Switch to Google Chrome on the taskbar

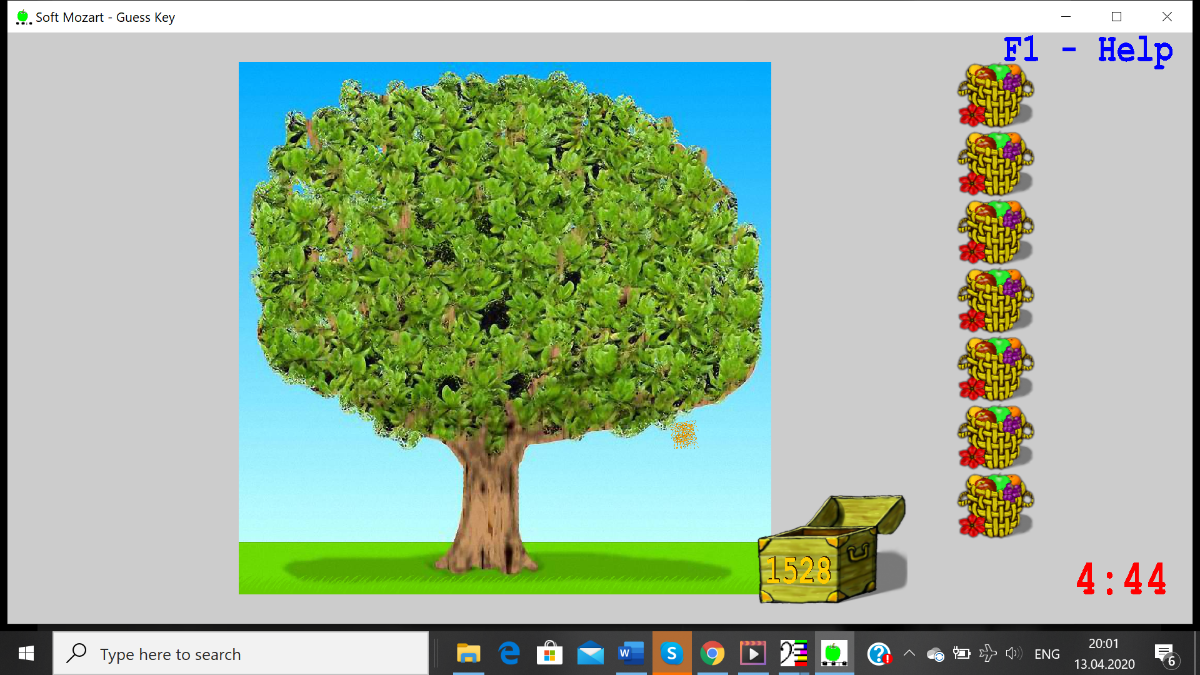click(x=712, y=654)
